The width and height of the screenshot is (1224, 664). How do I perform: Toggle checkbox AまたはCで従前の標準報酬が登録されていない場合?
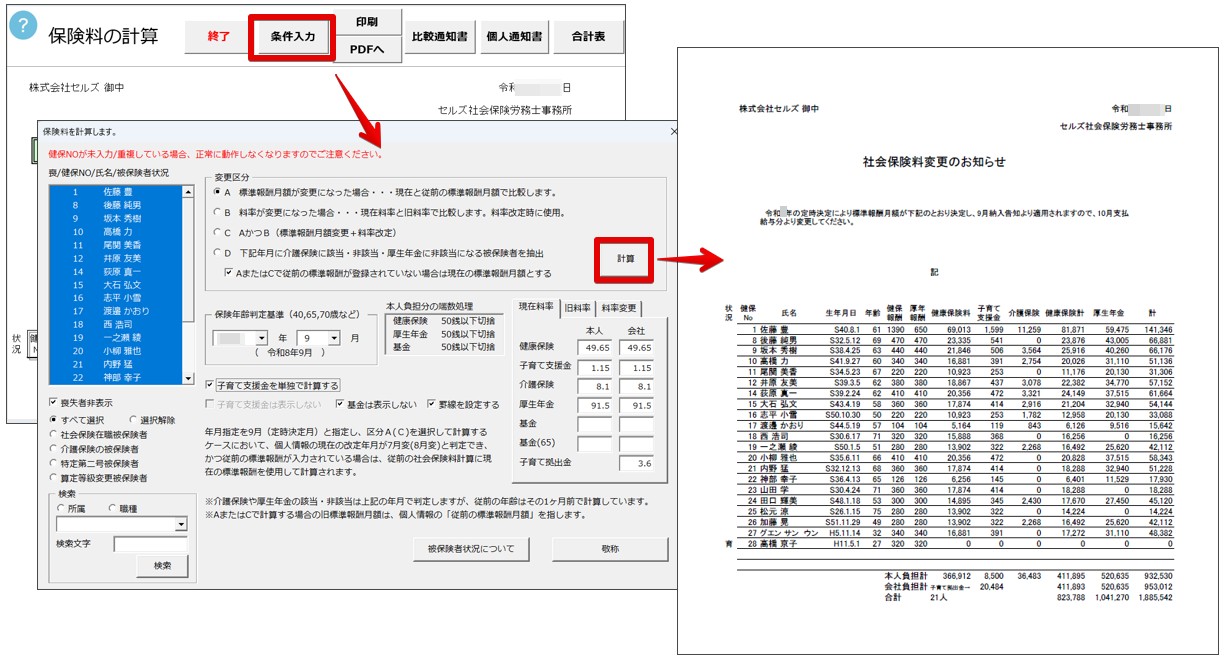coord(388,273)
